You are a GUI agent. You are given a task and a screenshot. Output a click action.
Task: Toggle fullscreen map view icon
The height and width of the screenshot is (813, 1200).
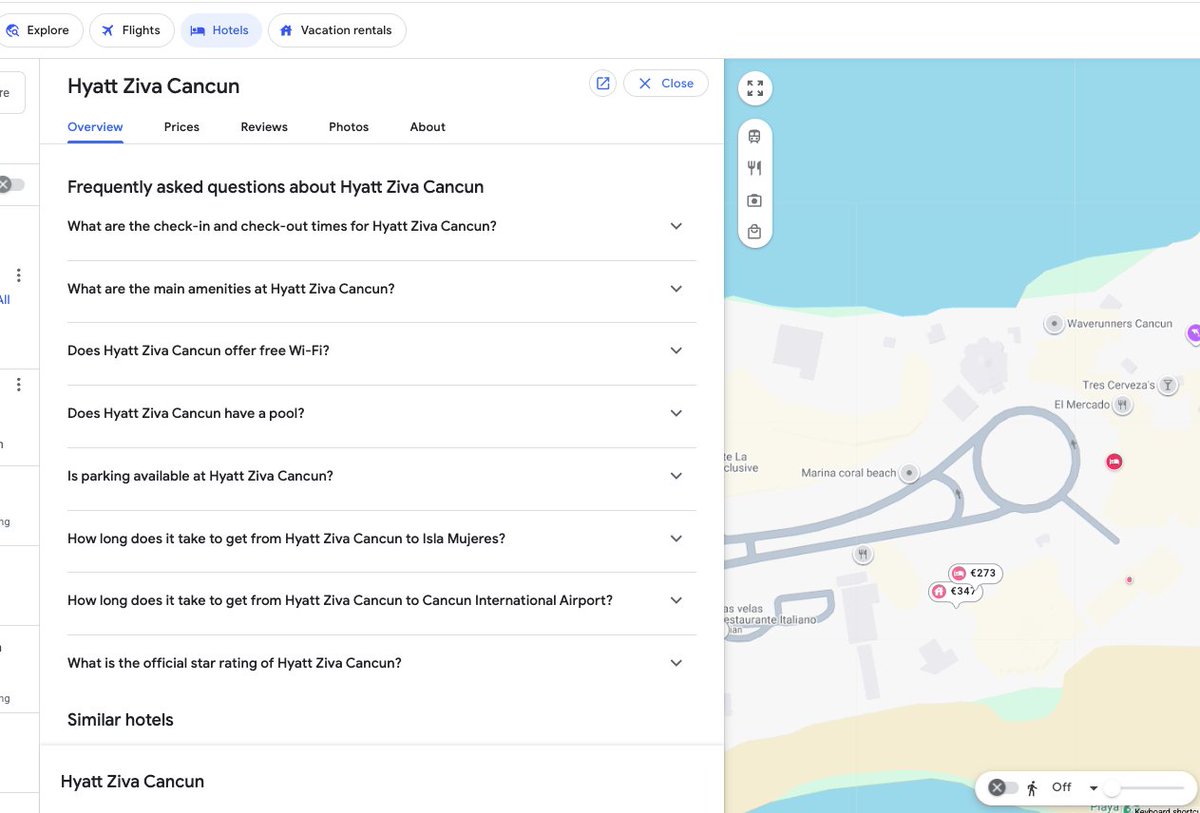[x=755, y=88]
